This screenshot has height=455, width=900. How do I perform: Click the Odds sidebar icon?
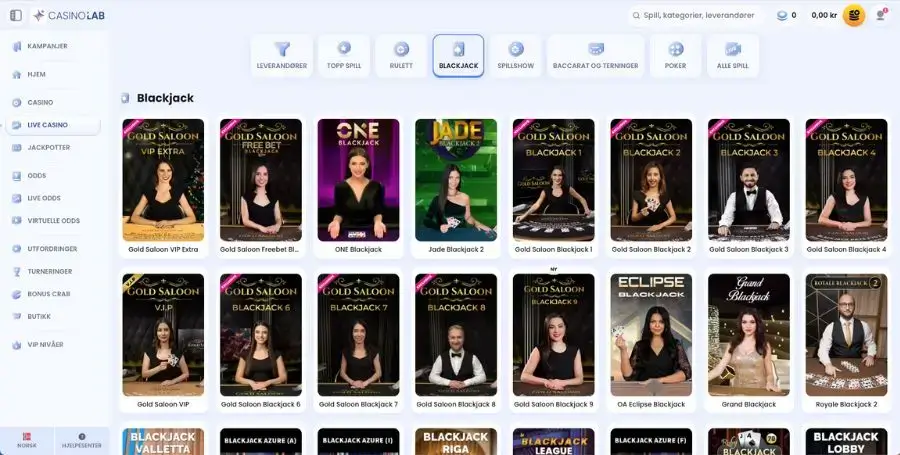17,176
